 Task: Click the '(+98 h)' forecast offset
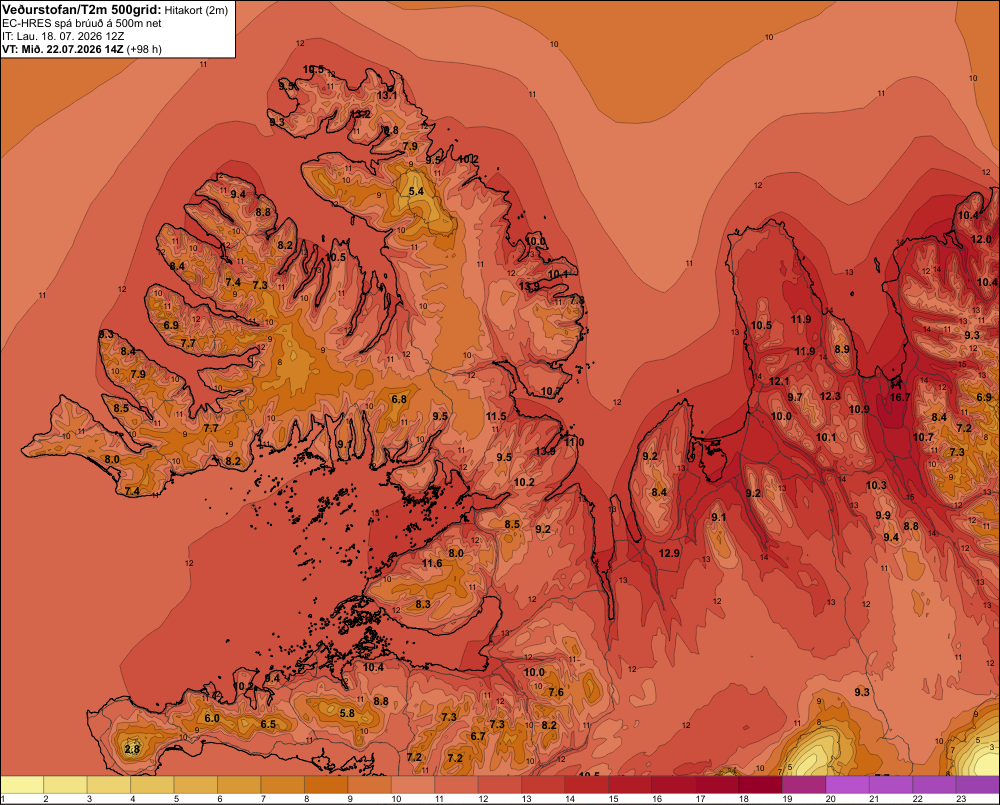click(143, 49)
